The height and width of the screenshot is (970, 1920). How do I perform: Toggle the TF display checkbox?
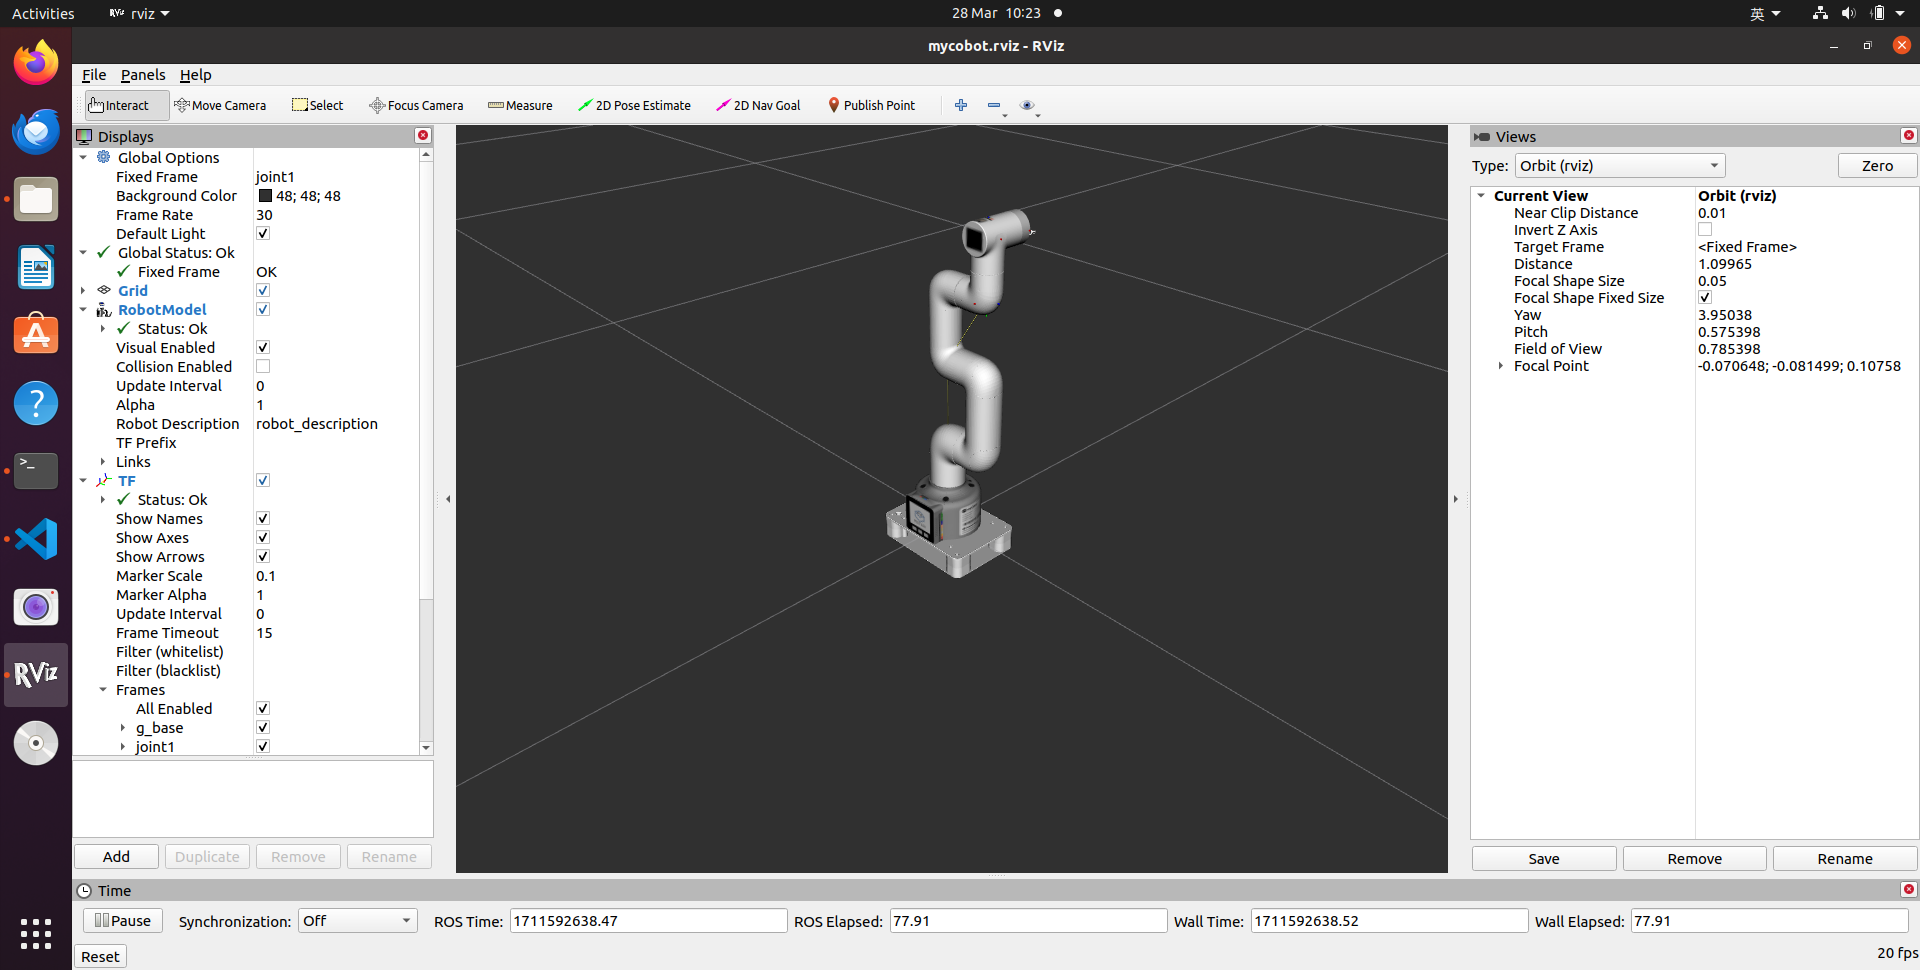263,480
